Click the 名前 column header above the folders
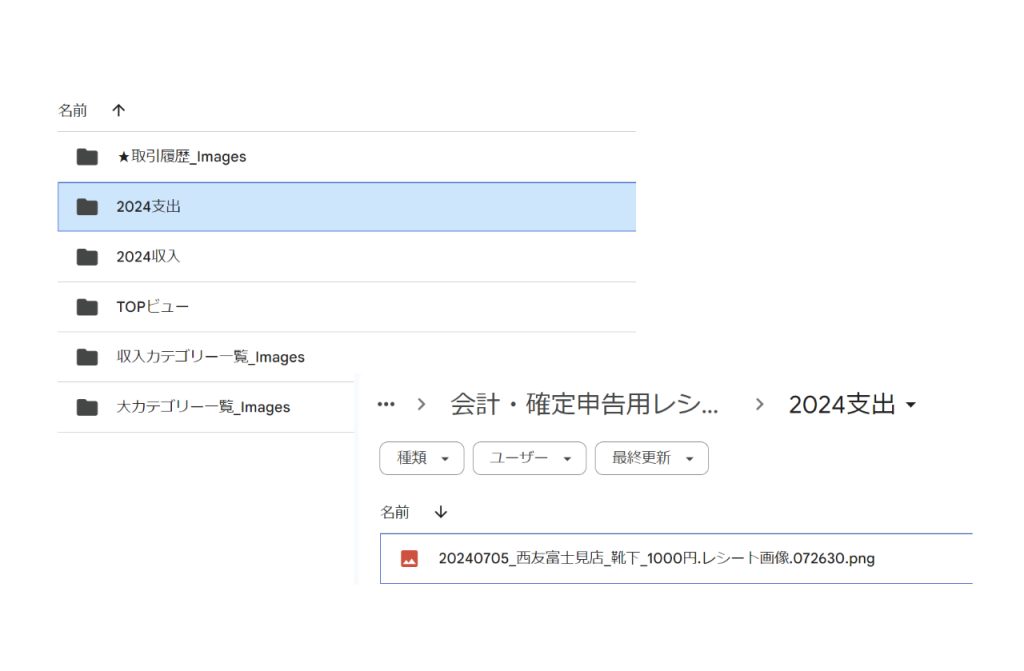The width and height of the screenshot is (1024, 671). pyautogui.click(x=75, y=110)
